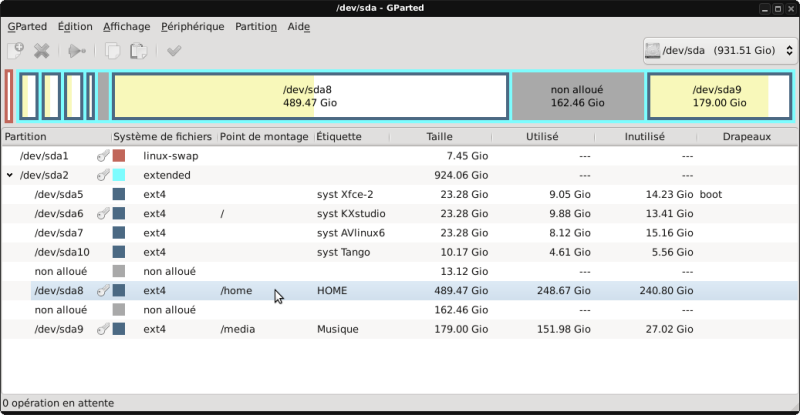Sort by the Taille column header
Screen dimensions: 800x415
(440, 137)
